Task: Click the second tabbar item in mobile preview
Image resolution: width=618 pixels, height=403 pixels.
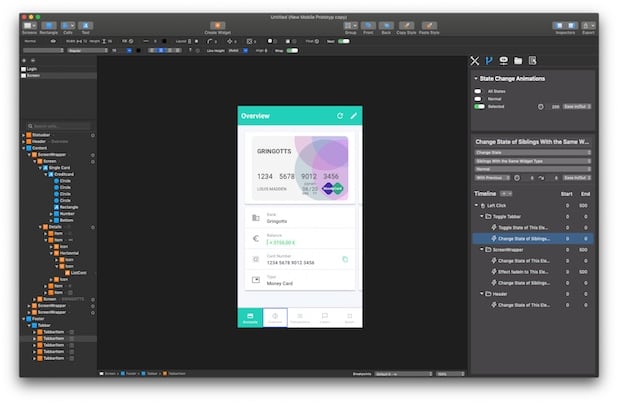Action: (x=275, y=318)
